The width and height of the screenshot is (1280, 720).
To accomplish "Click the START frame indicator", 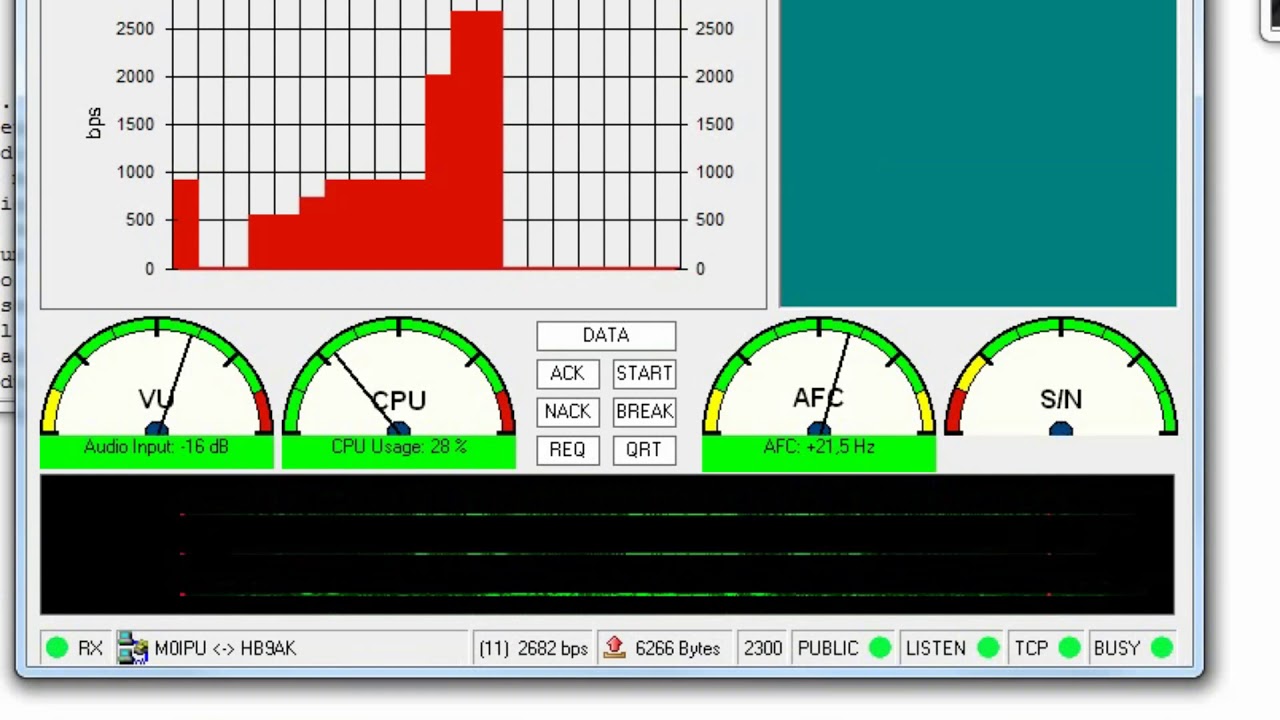I will [644, 374].
